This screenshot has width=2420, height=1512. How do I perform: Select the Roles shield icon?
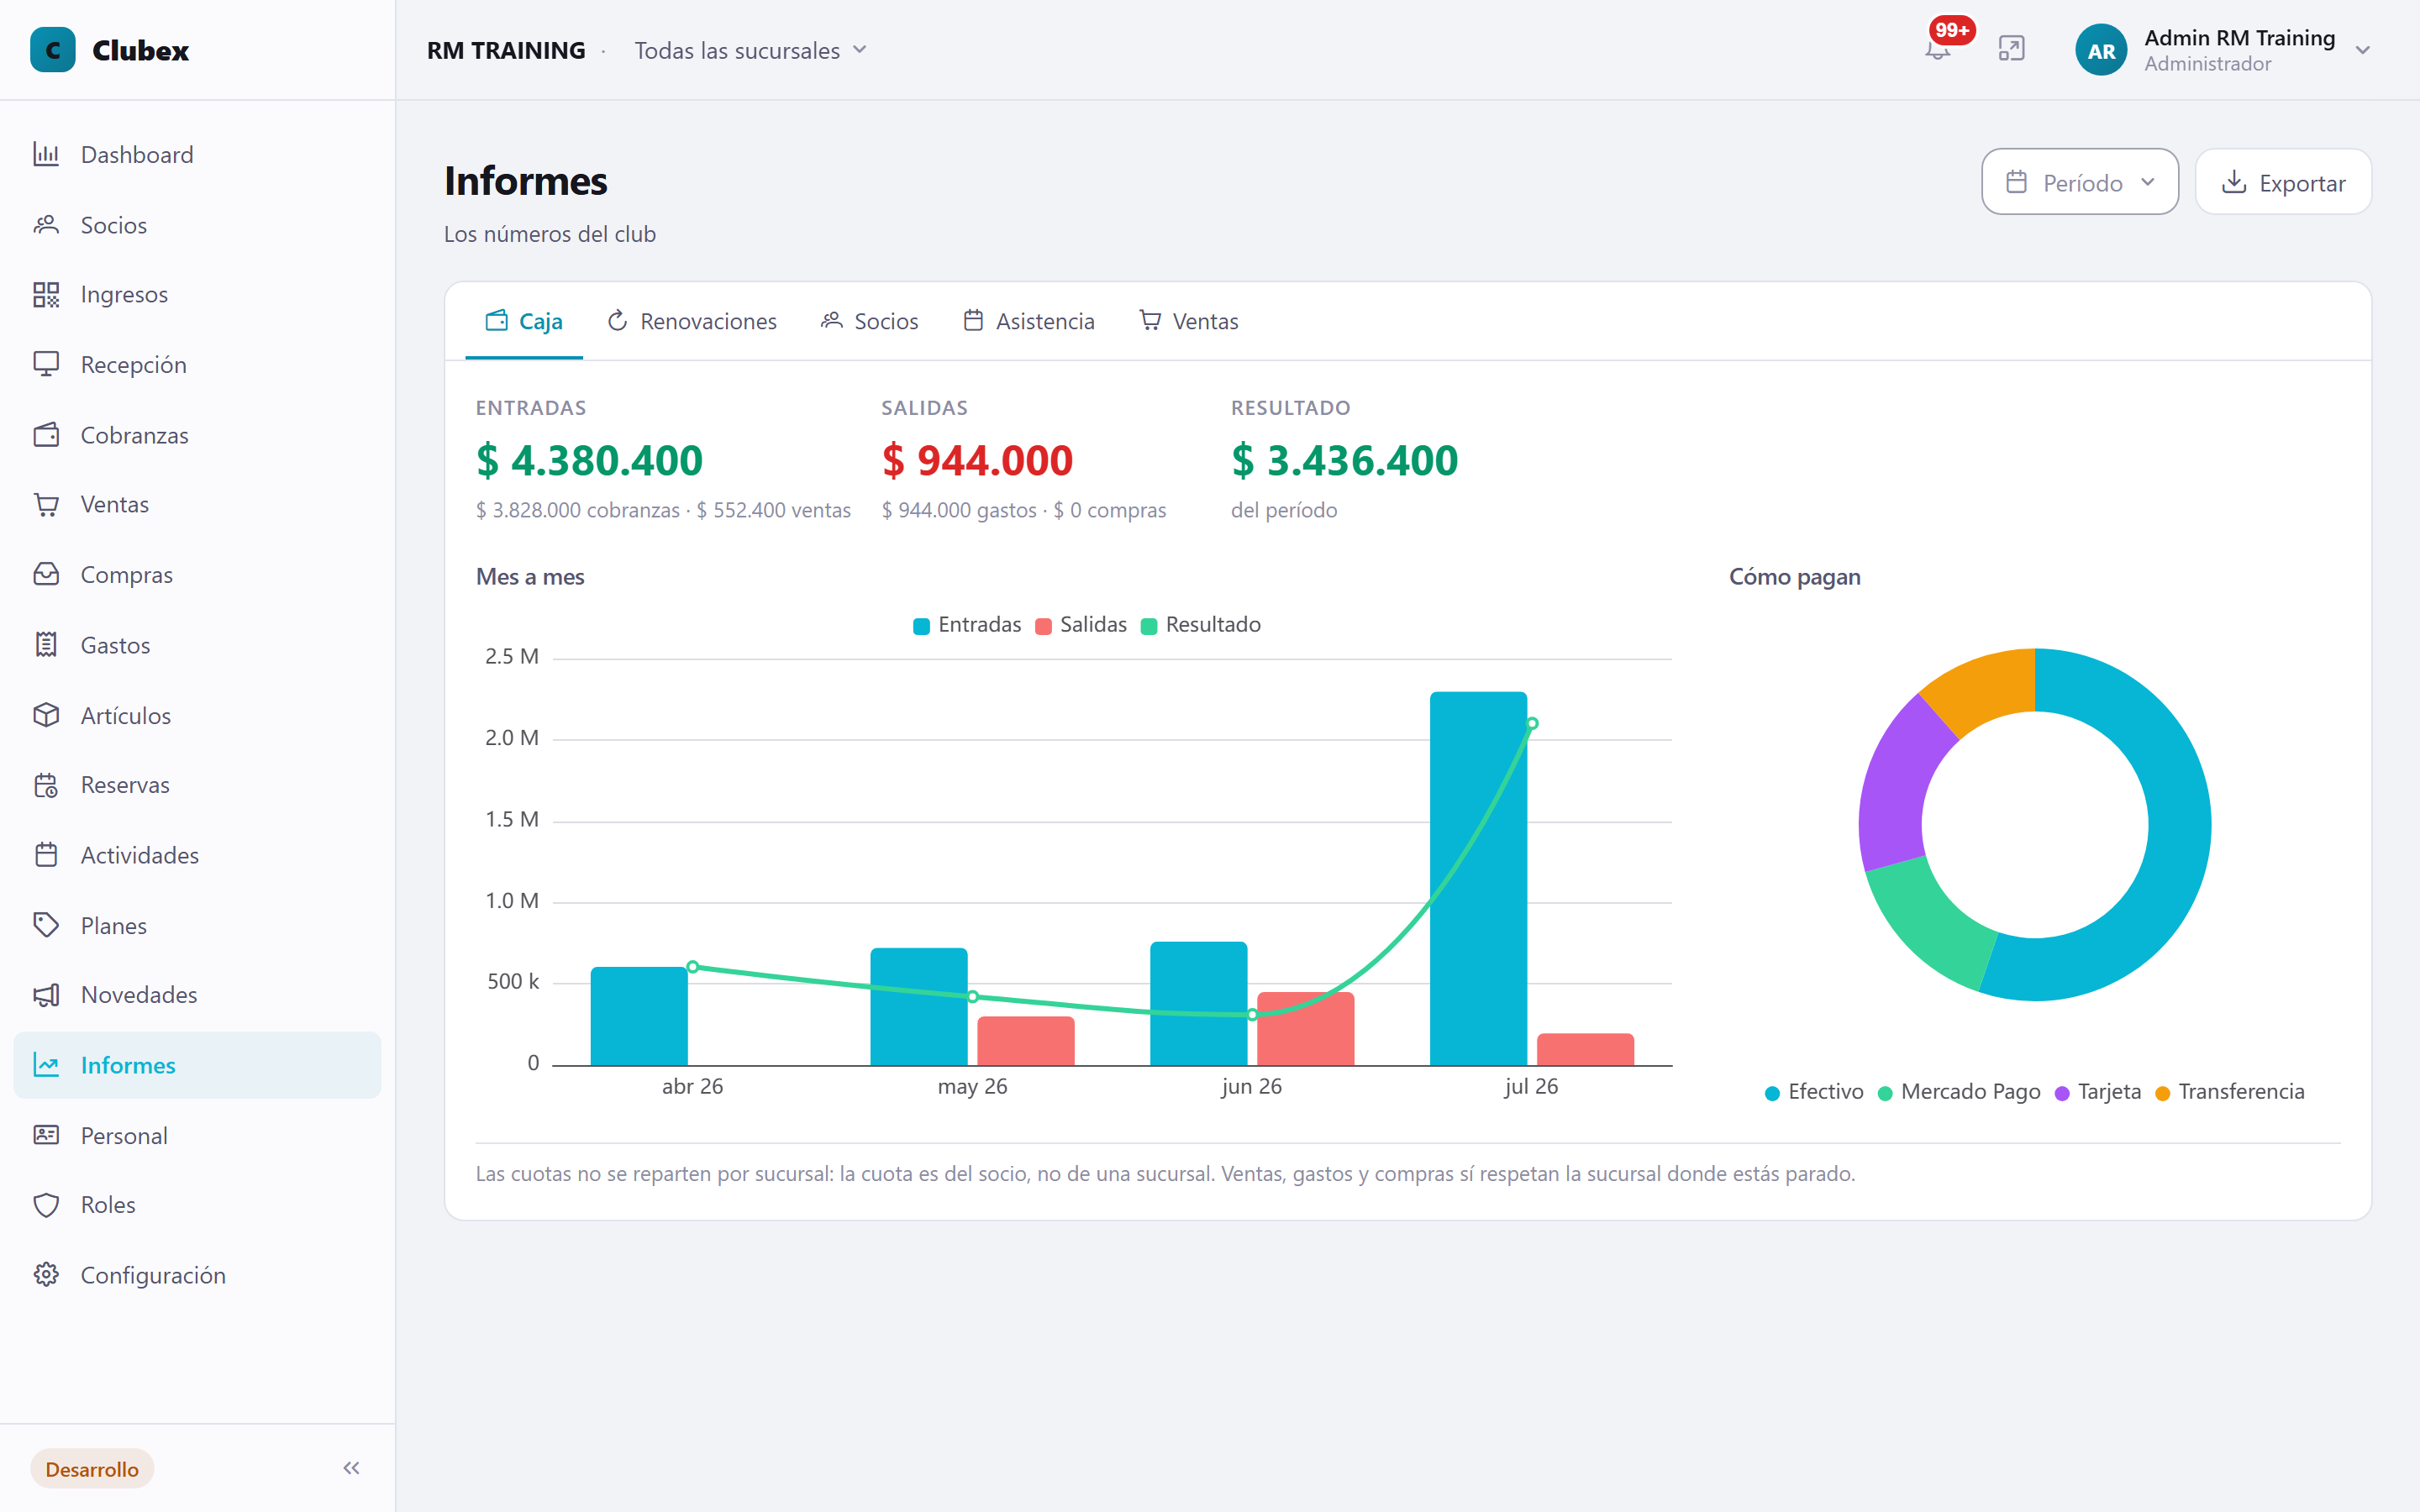[x=46, y=1205]
